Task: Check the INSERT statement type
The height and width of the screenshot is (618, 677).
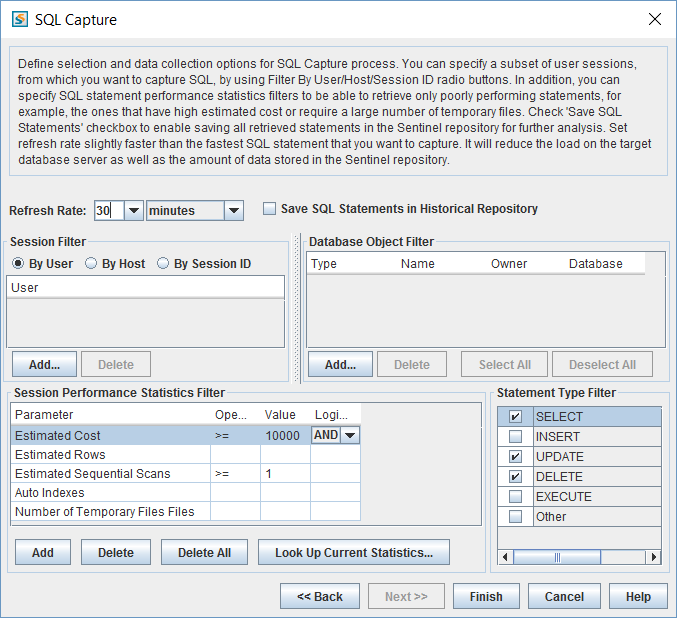Action: [515, 437]
